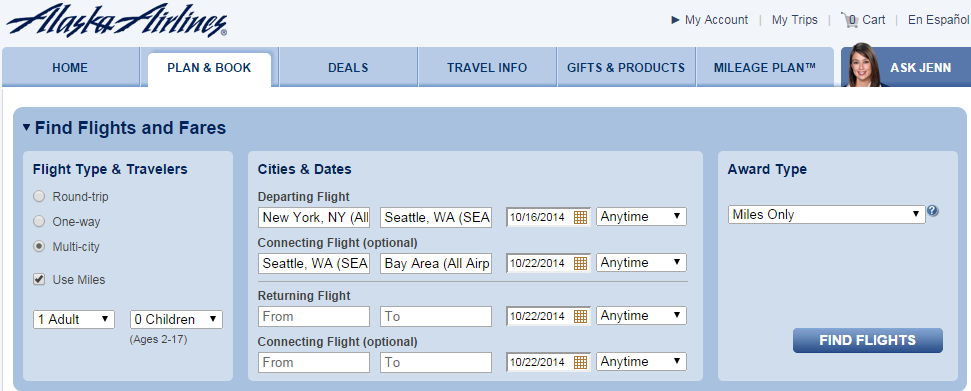Click the Alaska Airlines logo
Image resolution: width=971 pixels, height=391 pixels.
116,20
